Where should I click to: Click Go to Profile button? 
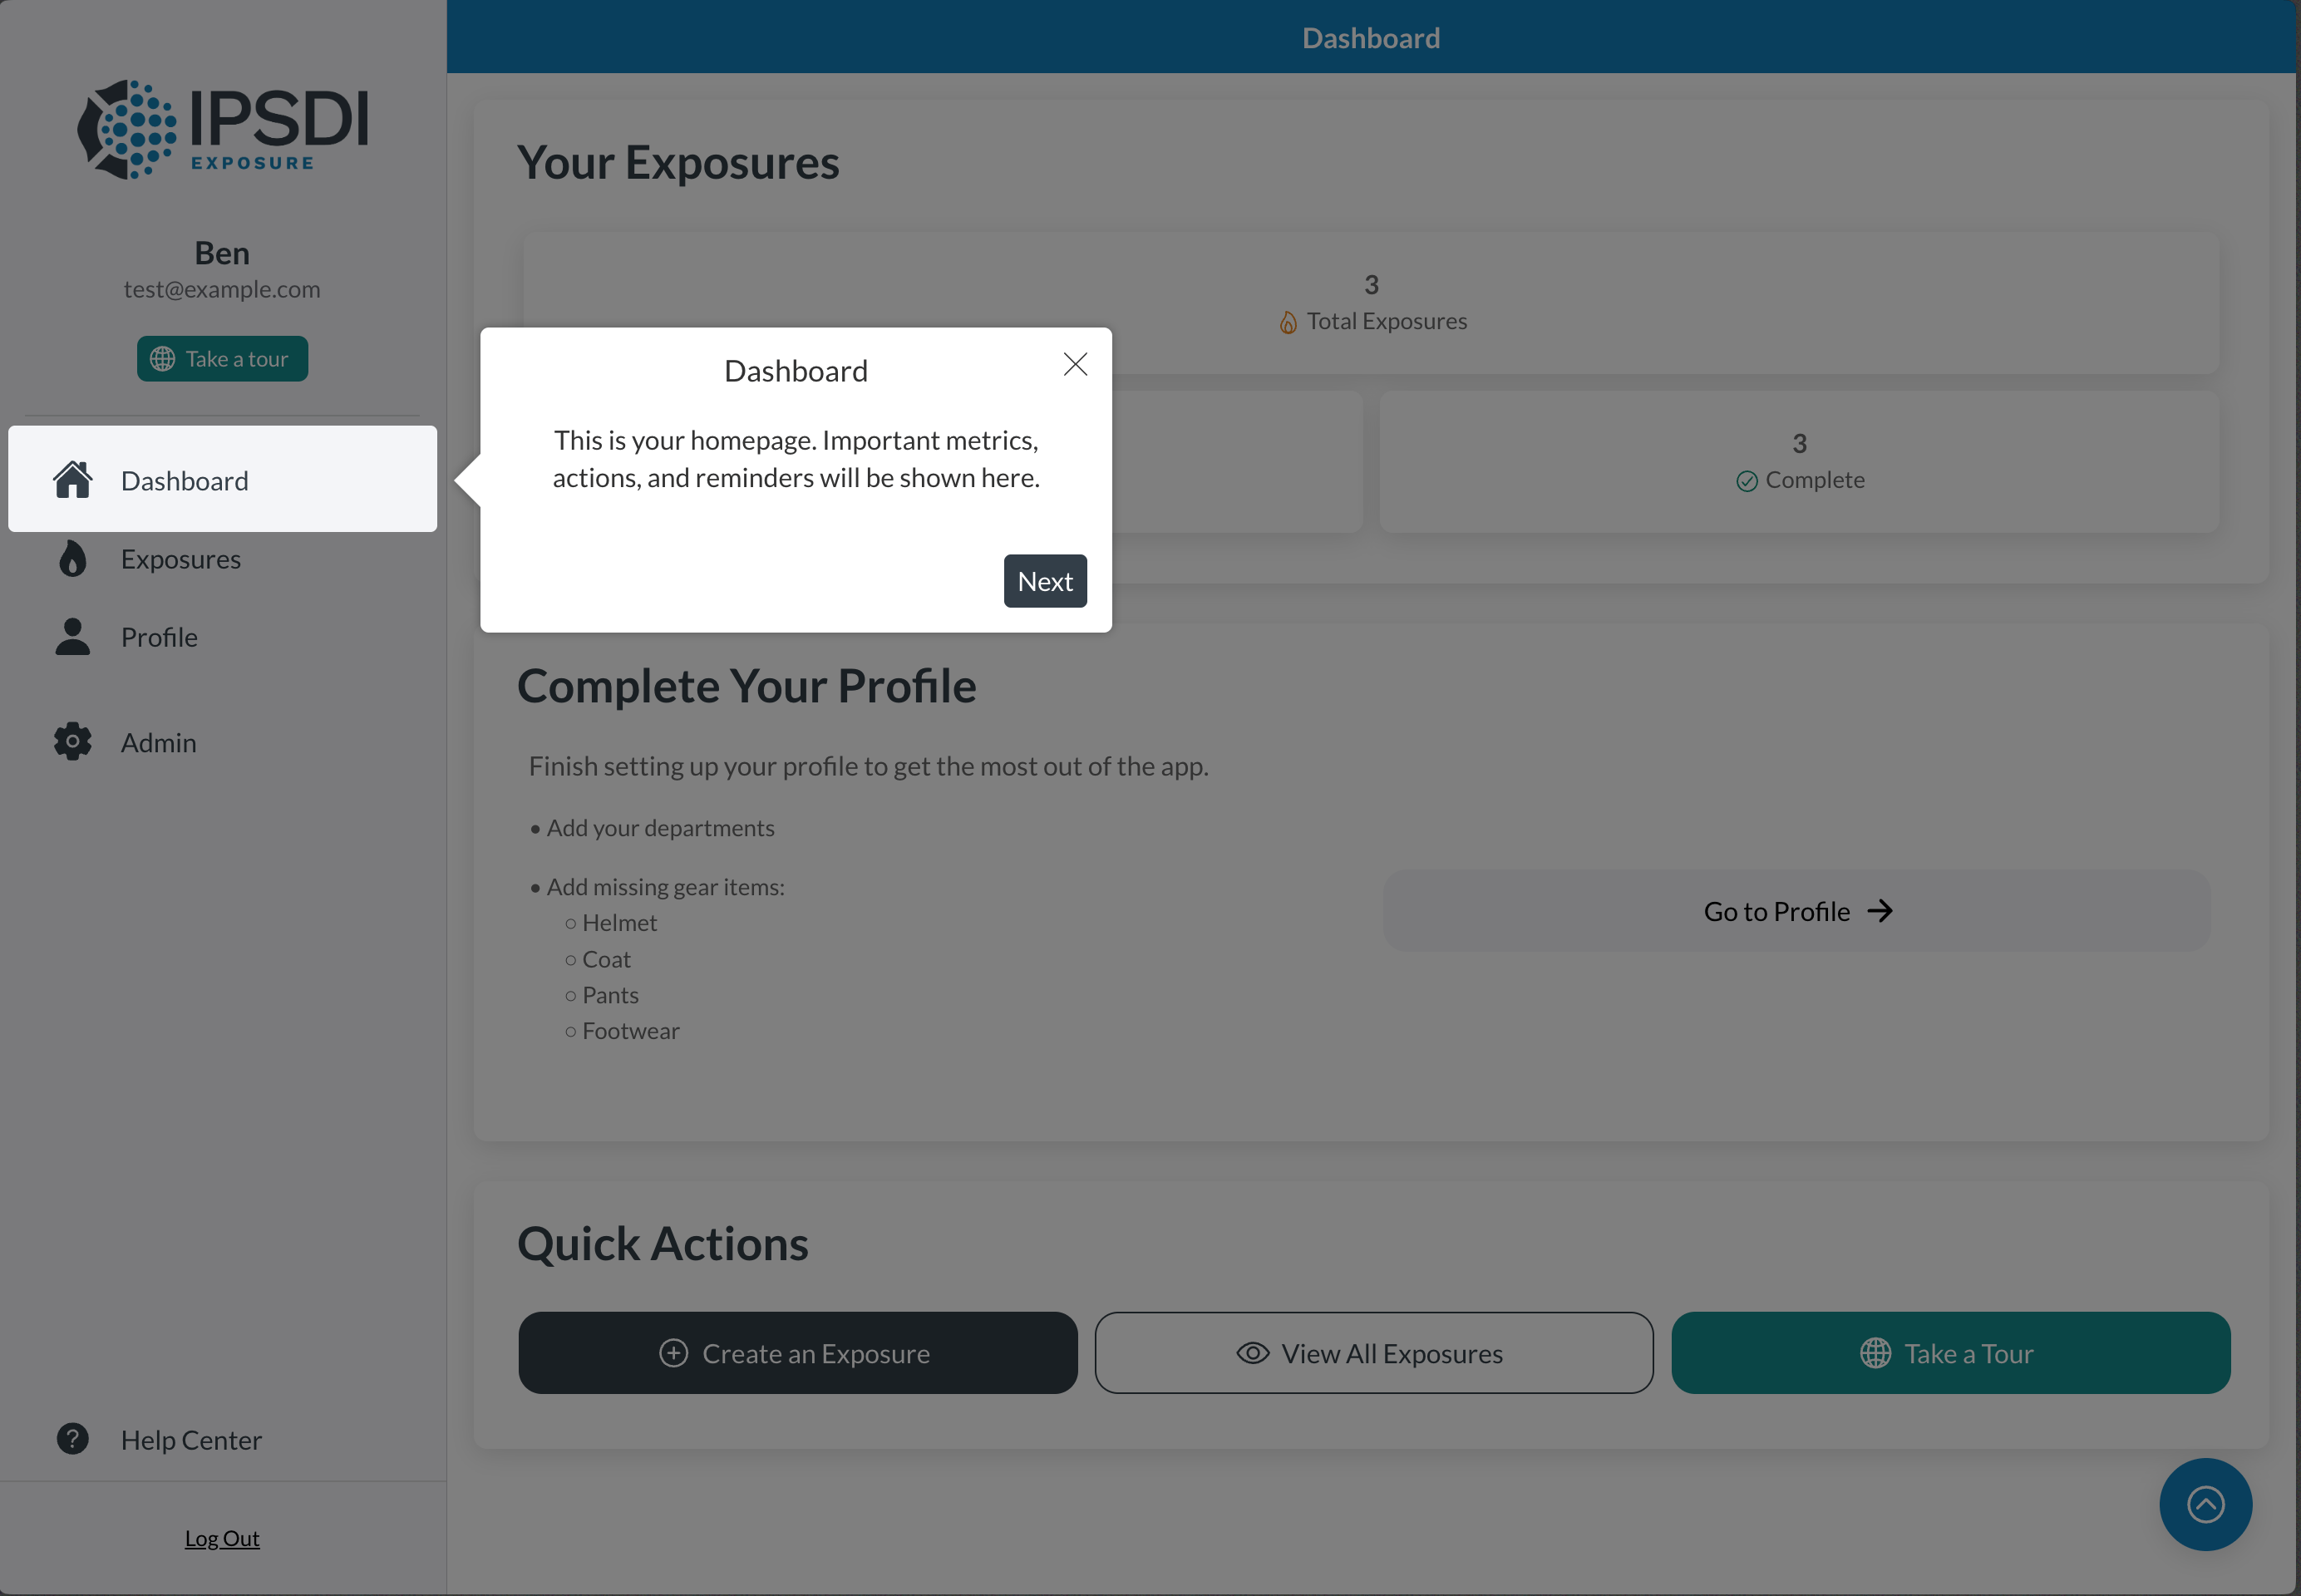coord(1796,911)
